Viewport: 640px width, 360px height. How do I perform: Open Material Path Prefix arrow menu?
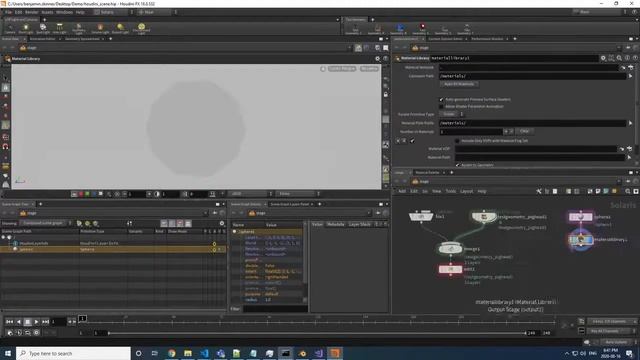(631, 123)
